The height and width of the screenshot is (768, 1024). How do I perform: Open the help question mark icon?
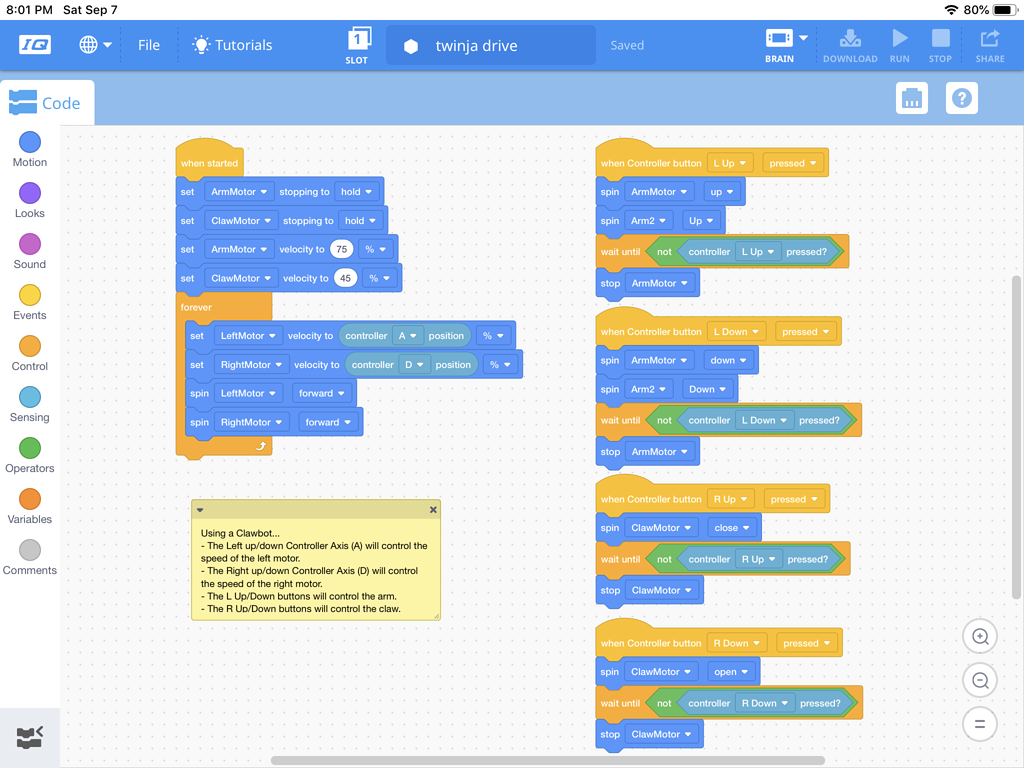961,98
